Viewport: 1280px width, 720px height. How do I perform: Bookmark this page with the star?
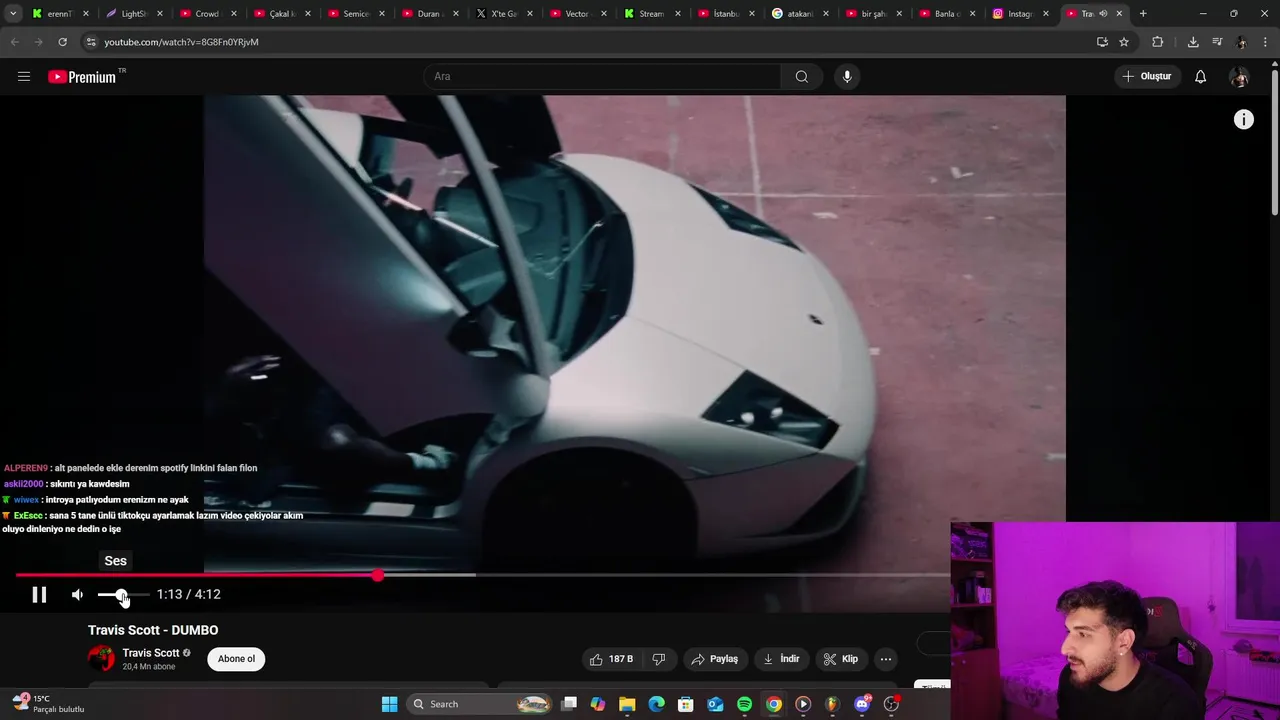tap(1124, 42)
